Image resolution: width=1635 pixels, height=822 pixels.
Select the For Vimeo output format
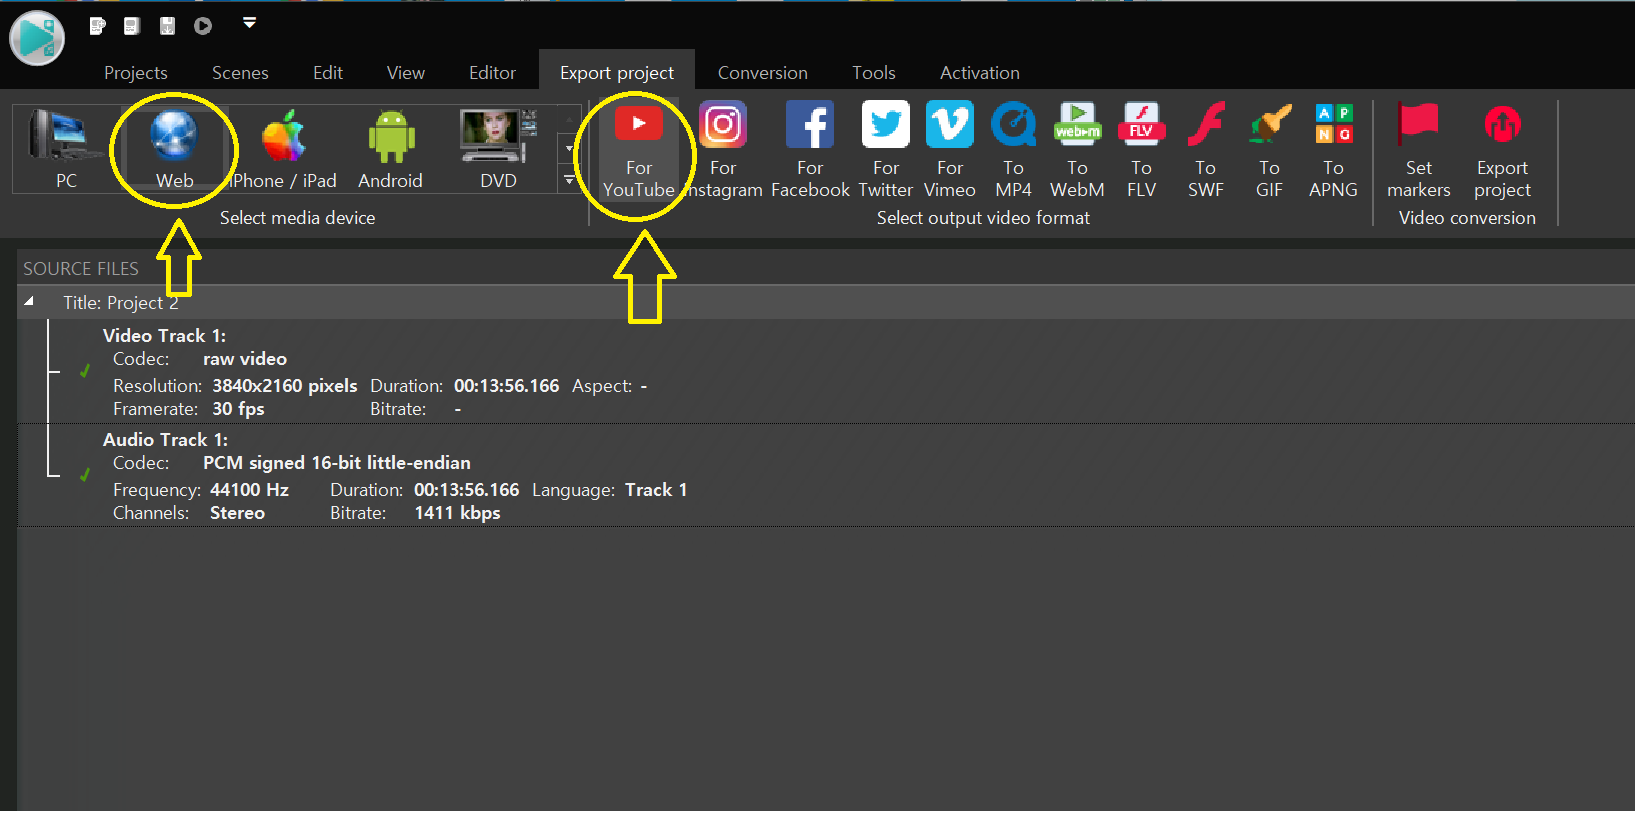point(949,149)
